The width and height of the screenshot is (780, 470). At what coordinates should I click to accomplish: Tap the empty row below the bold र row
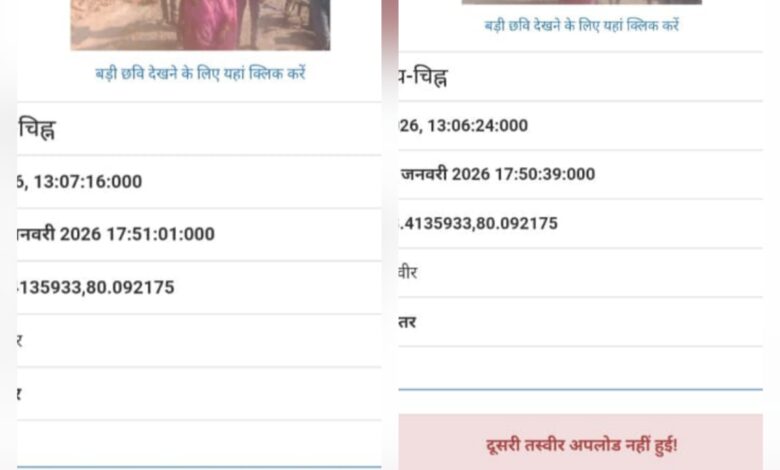[x=199, y=443]
